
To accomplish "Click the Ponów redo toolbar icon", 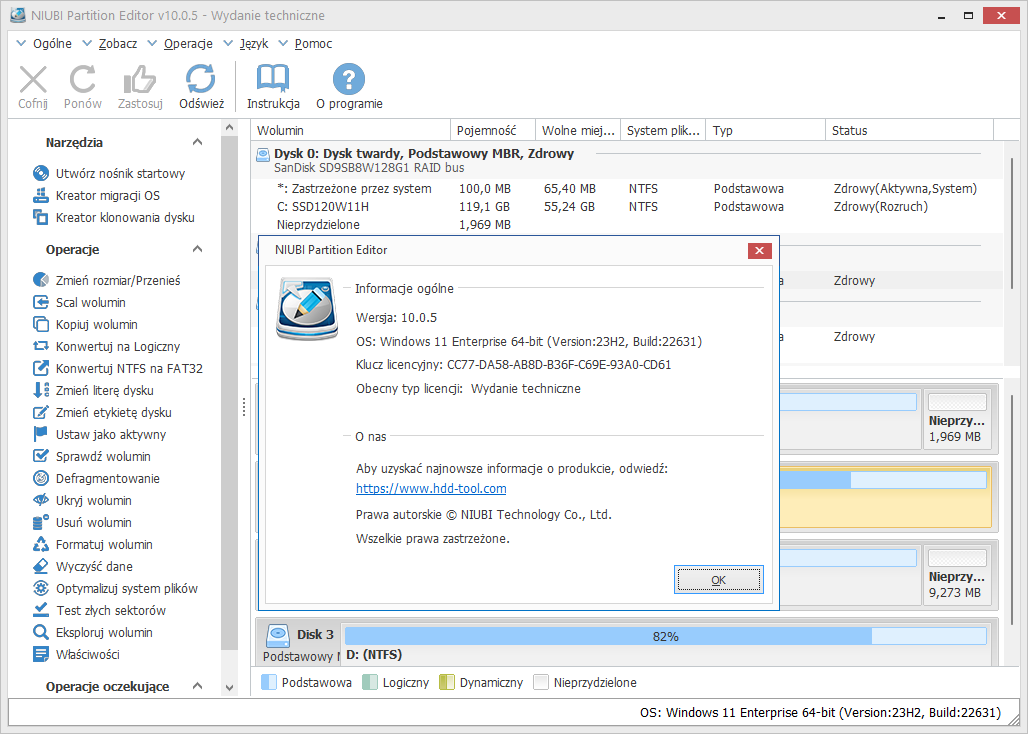I will (83, 80).
